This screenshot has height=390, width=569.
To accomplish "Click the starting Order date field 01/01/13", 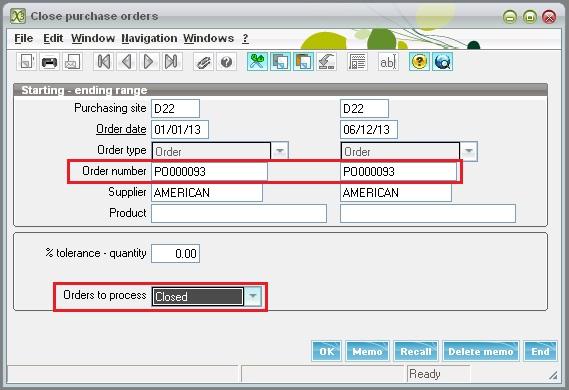I will point(180,130).
